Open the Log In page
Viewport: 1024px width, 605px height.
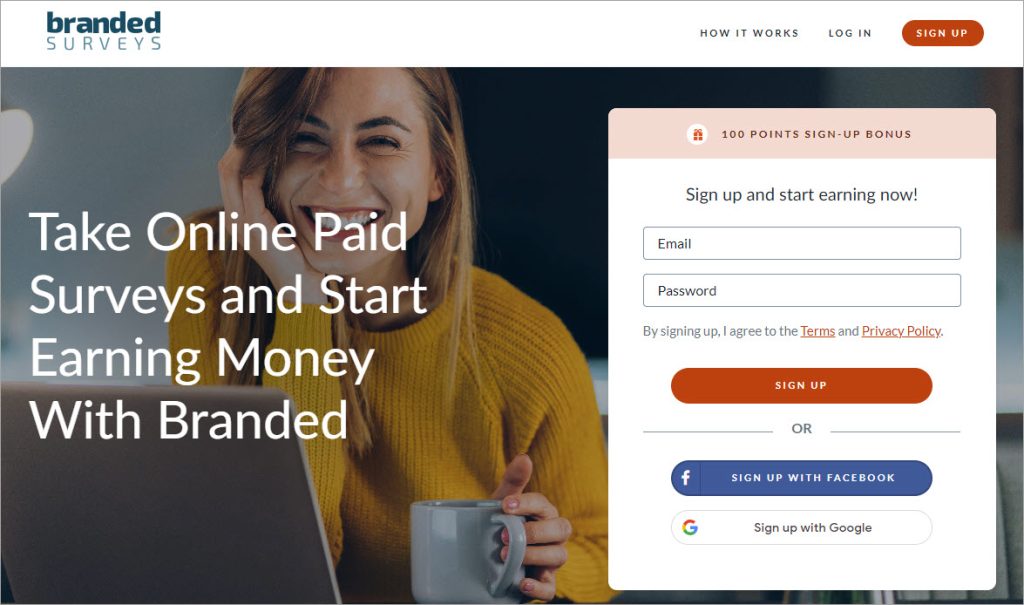(x=850, y=33)
